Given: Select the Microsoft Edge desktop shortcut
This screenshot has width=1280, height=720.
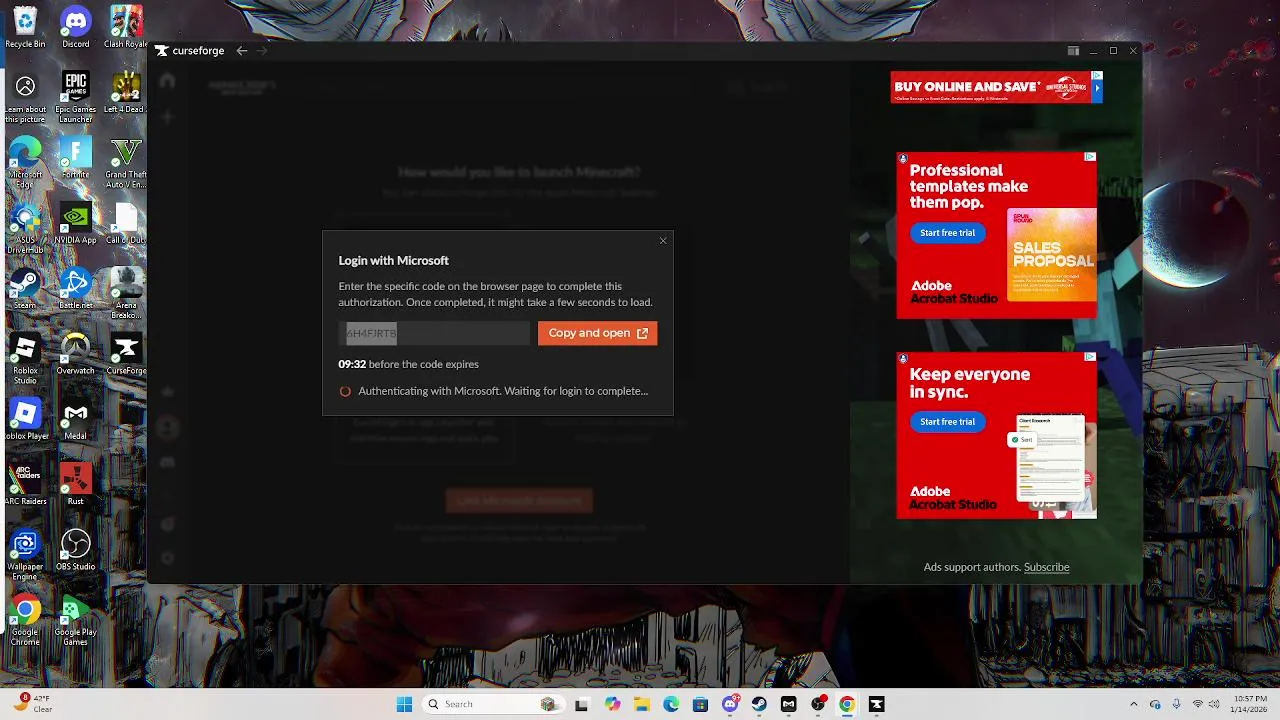Looking at the screenshot, I should point(25,162).
